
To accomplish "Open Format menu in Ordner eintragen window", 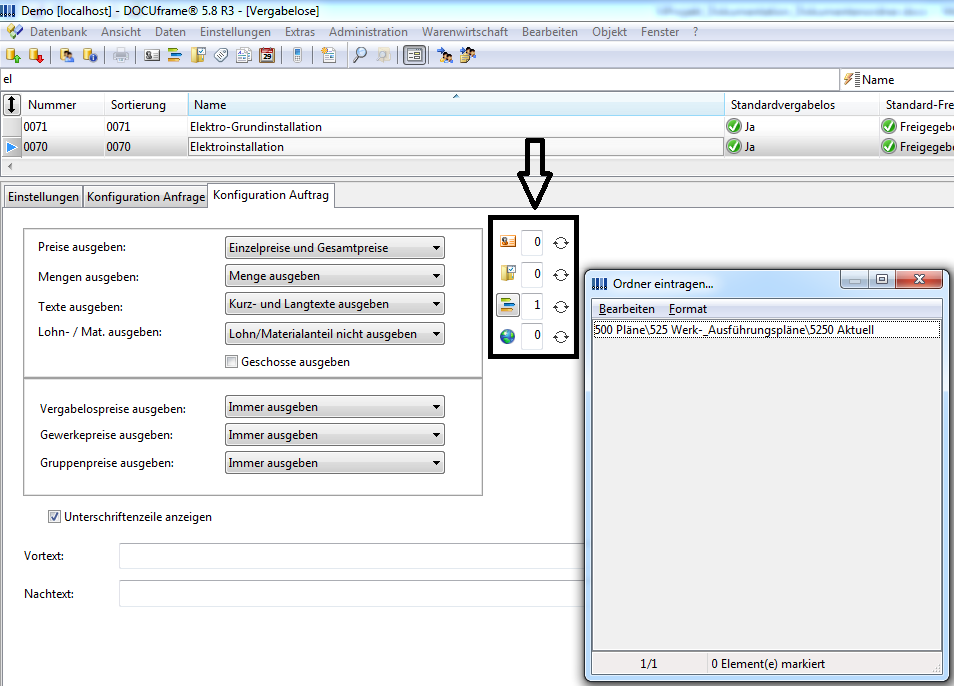I will click(x=688, y=309).
